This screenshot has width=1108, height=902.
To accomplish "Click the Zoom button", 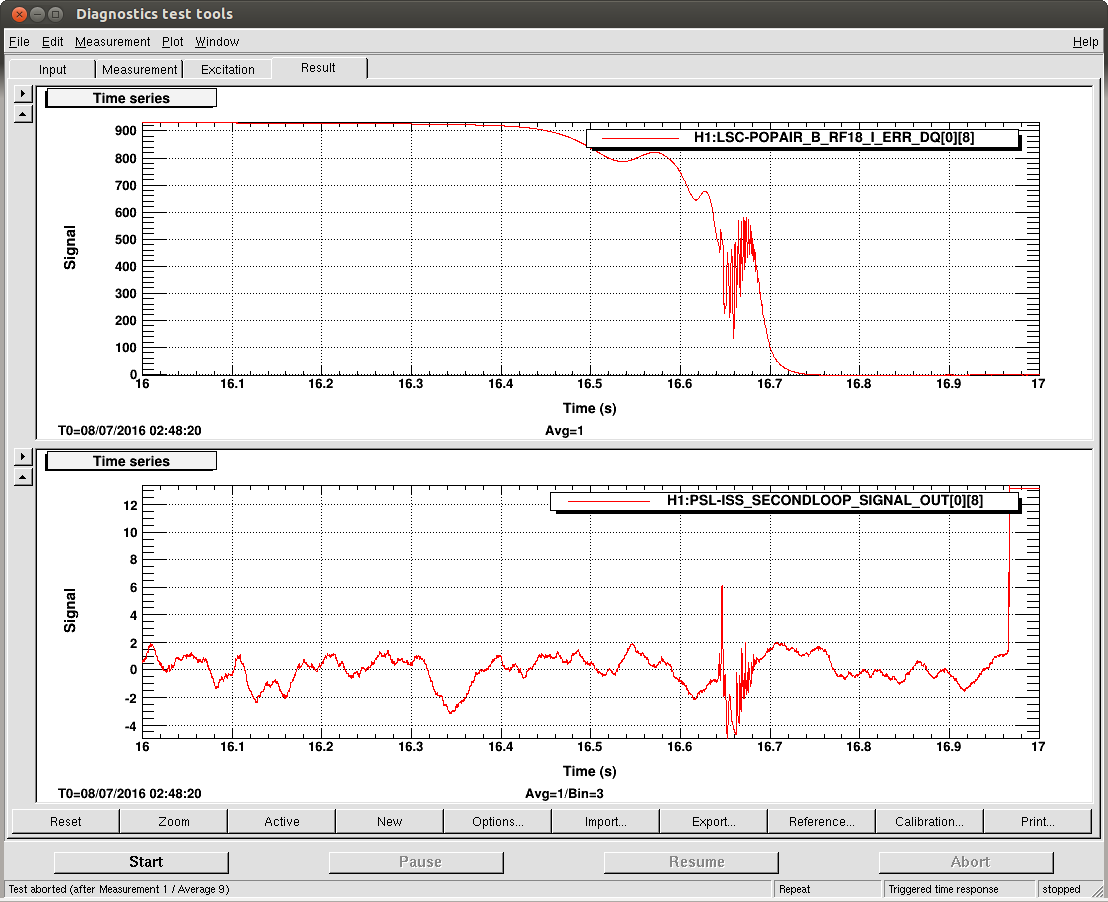I will tap(174, 821).
